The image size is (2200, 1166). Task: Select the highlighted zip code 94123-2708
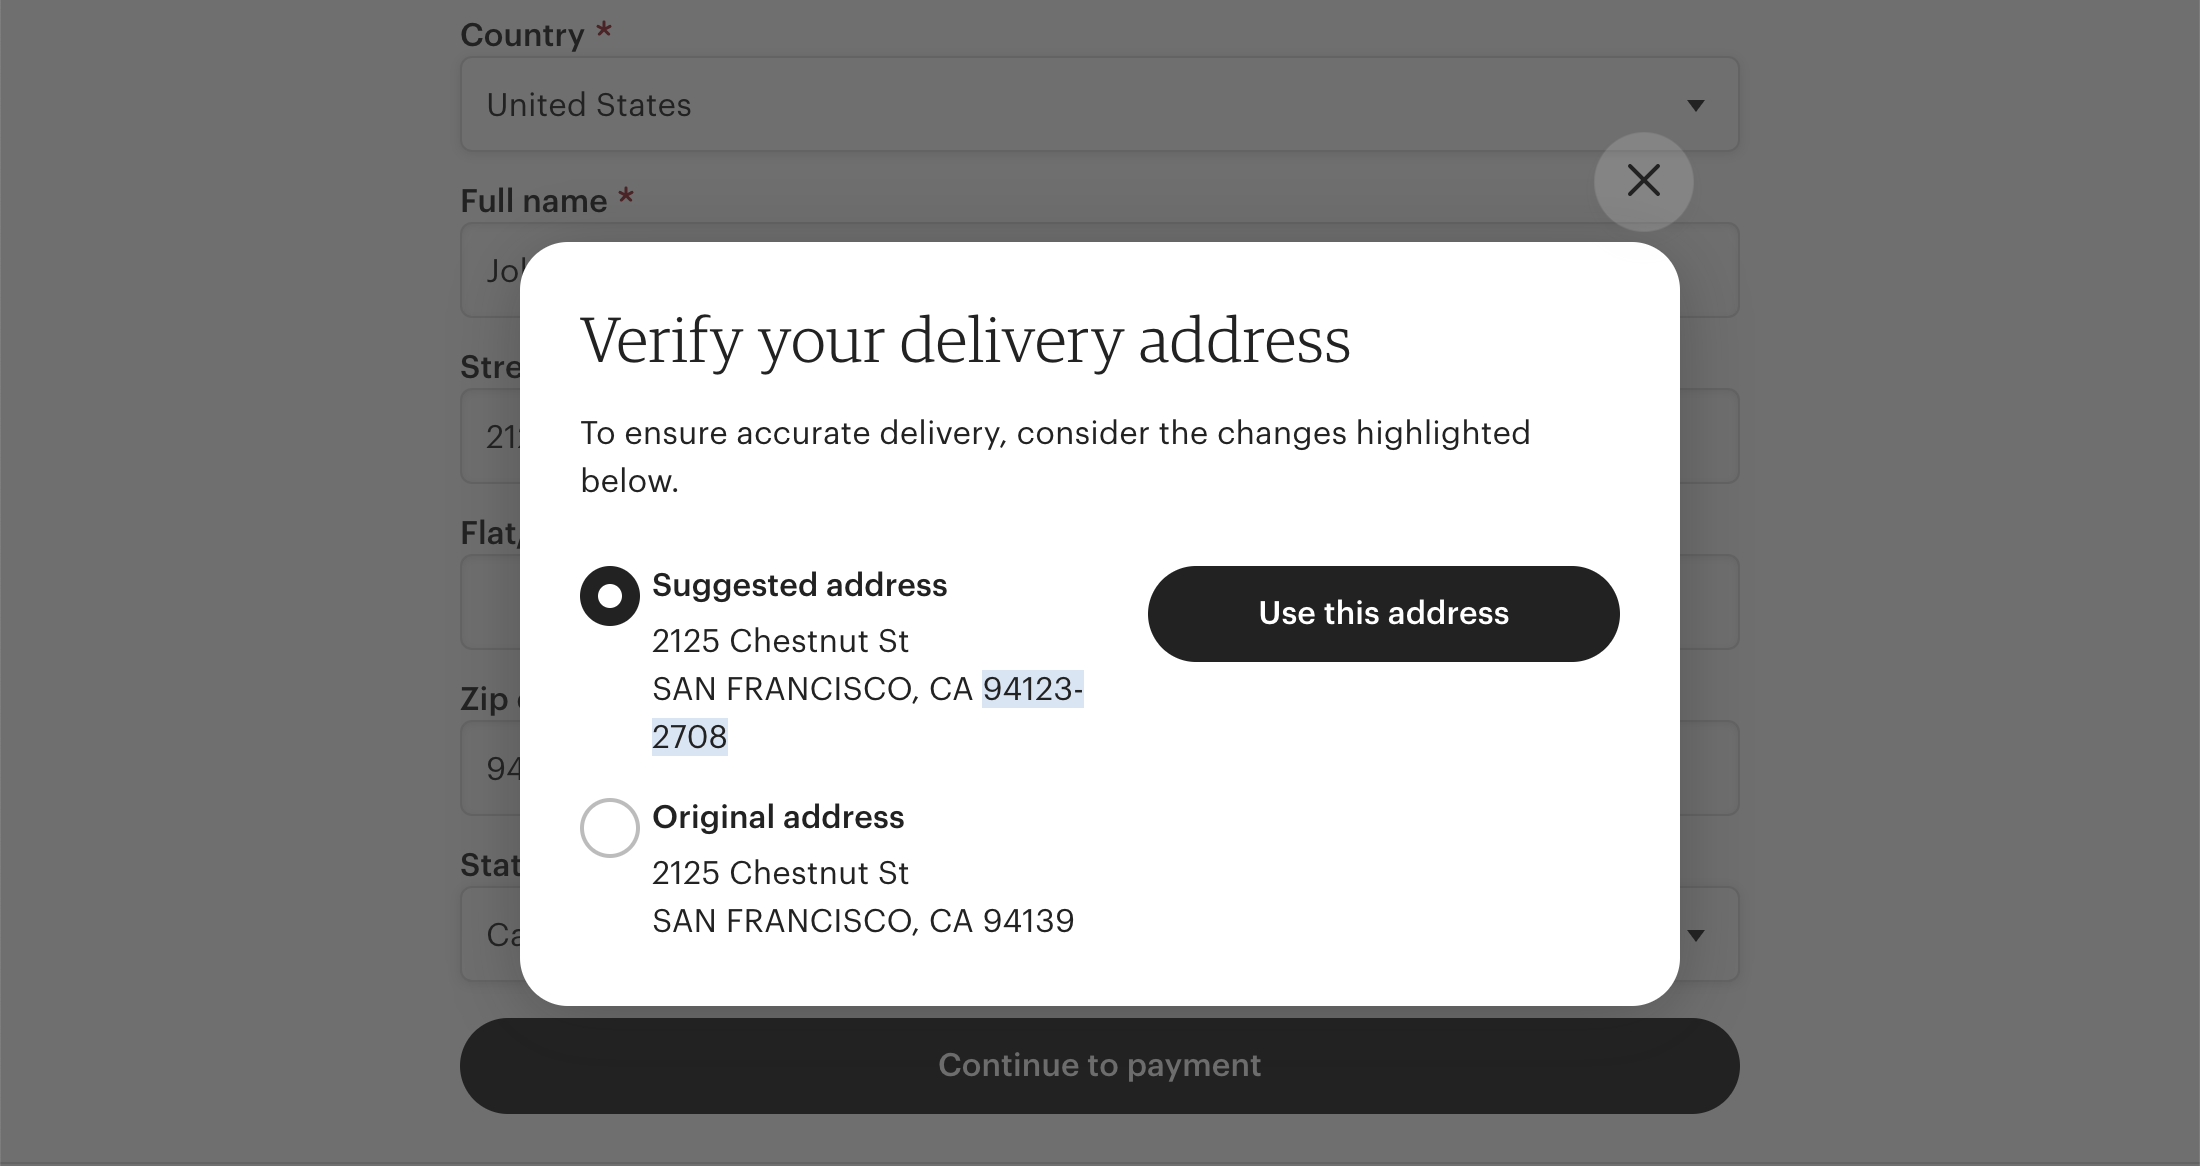[1032, 689]
